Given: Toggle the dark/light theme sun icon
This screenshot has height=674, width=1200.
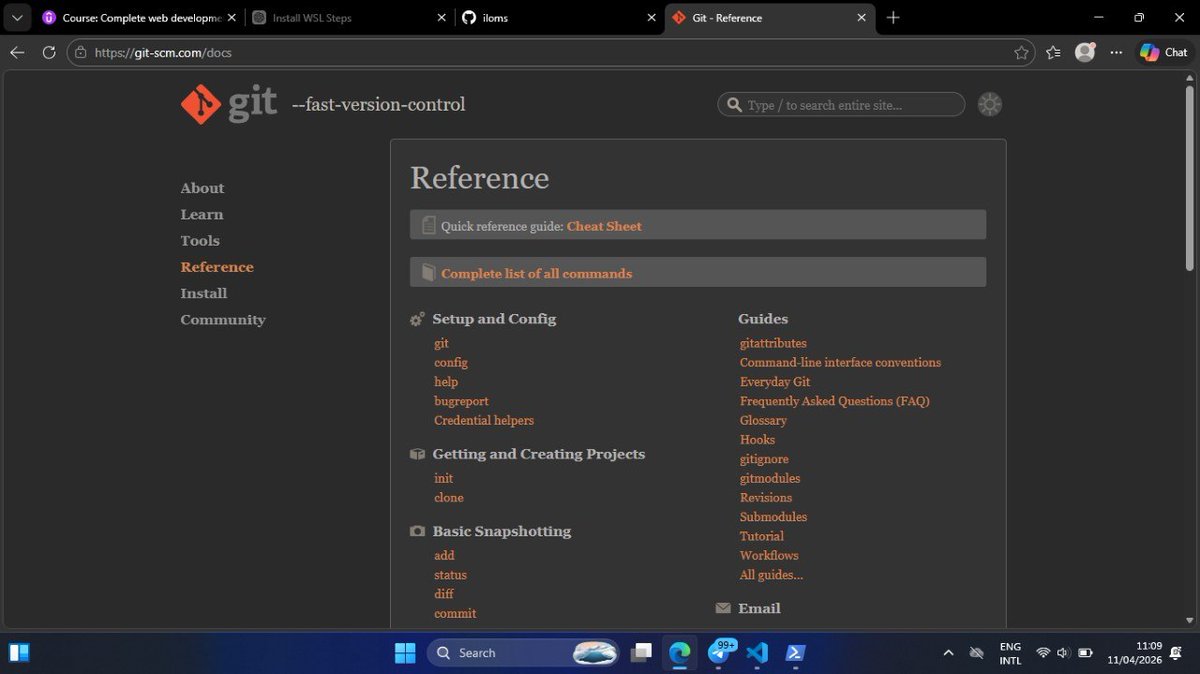Looking at the screenshot, I should coord(989,105).
